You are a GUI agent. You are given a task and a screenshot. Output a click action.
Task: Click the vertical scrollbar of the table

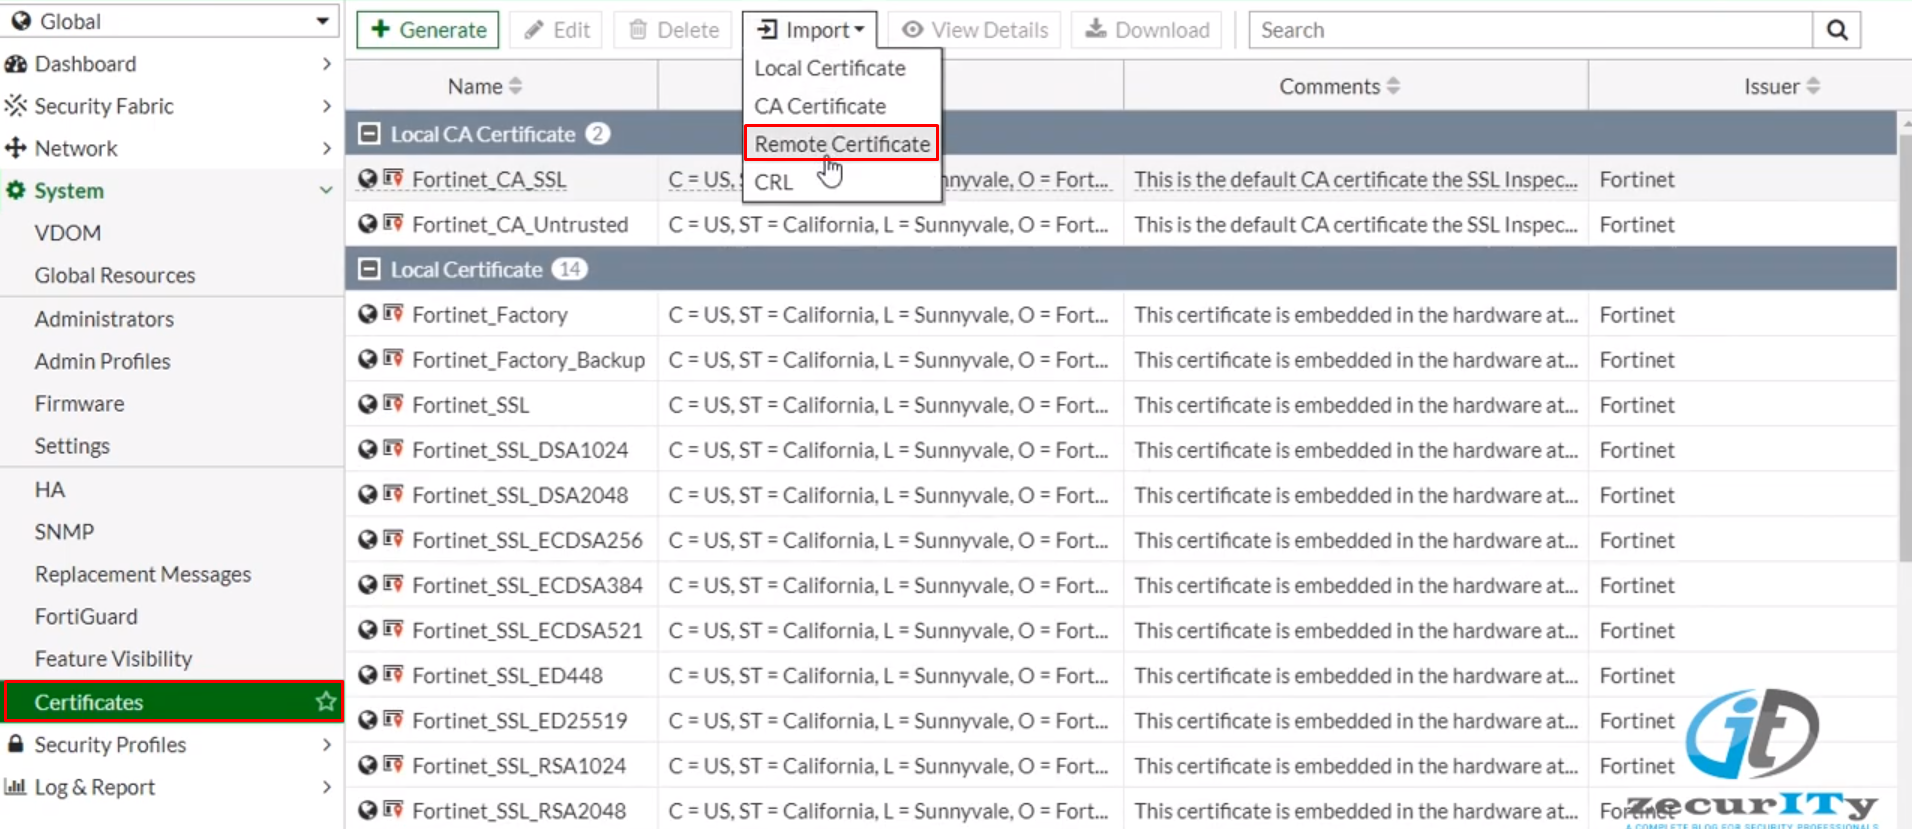[1904, 350]
